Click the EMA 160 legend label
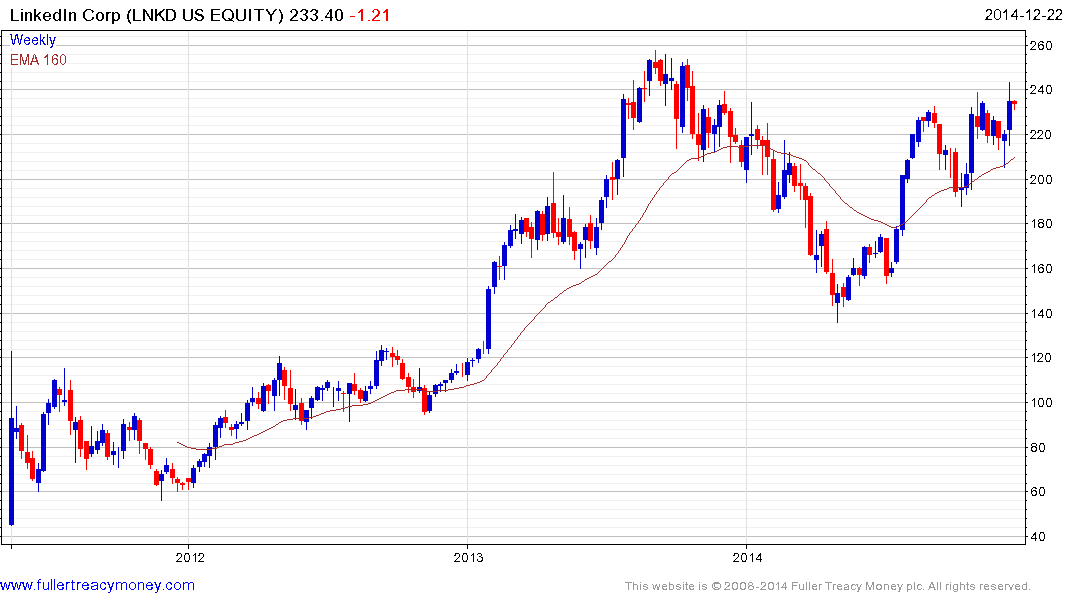This screenshot has height=600, width=1075. point(38,60)
